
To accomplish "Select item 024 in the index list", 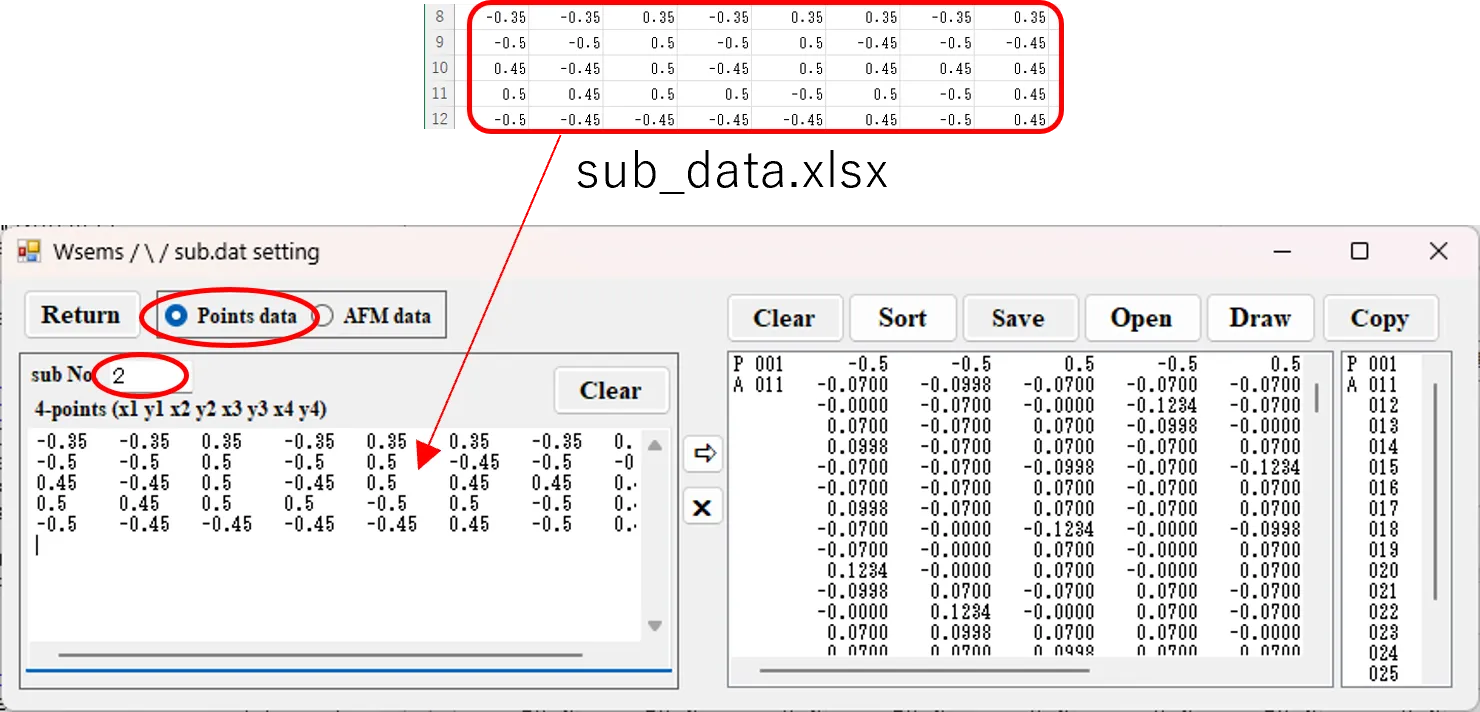I will [1383, 653].
